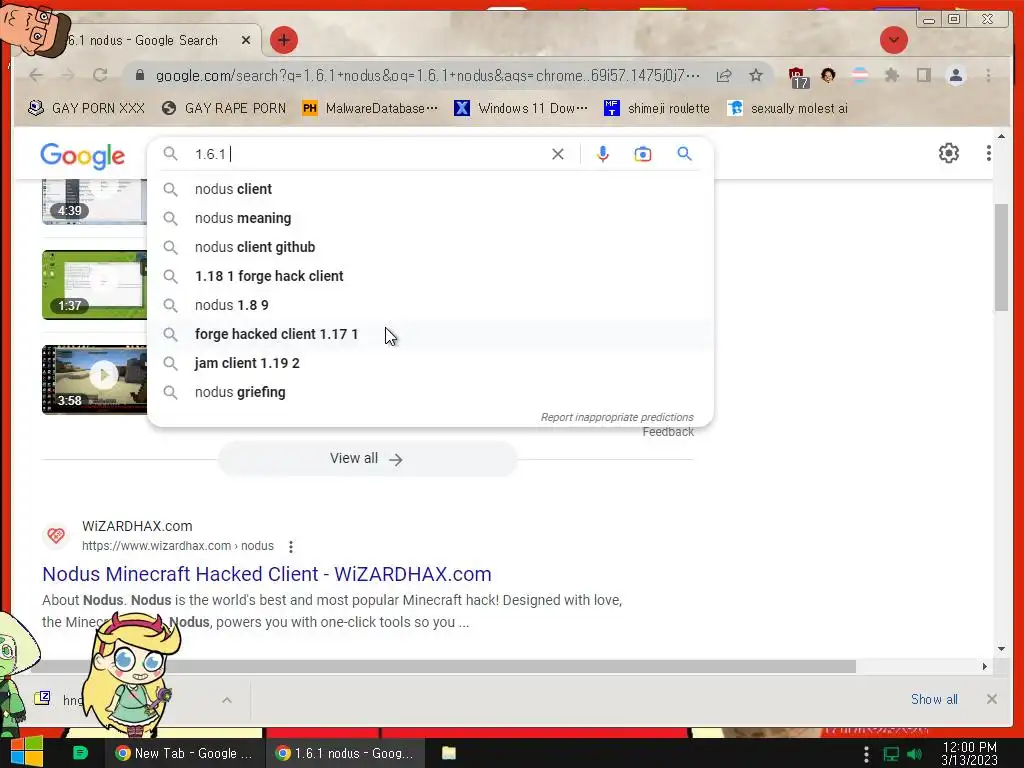Close the '6.1 nodus - Google Search' tab
Viewport: 1024px width, 768px height.
coord(246,40)
